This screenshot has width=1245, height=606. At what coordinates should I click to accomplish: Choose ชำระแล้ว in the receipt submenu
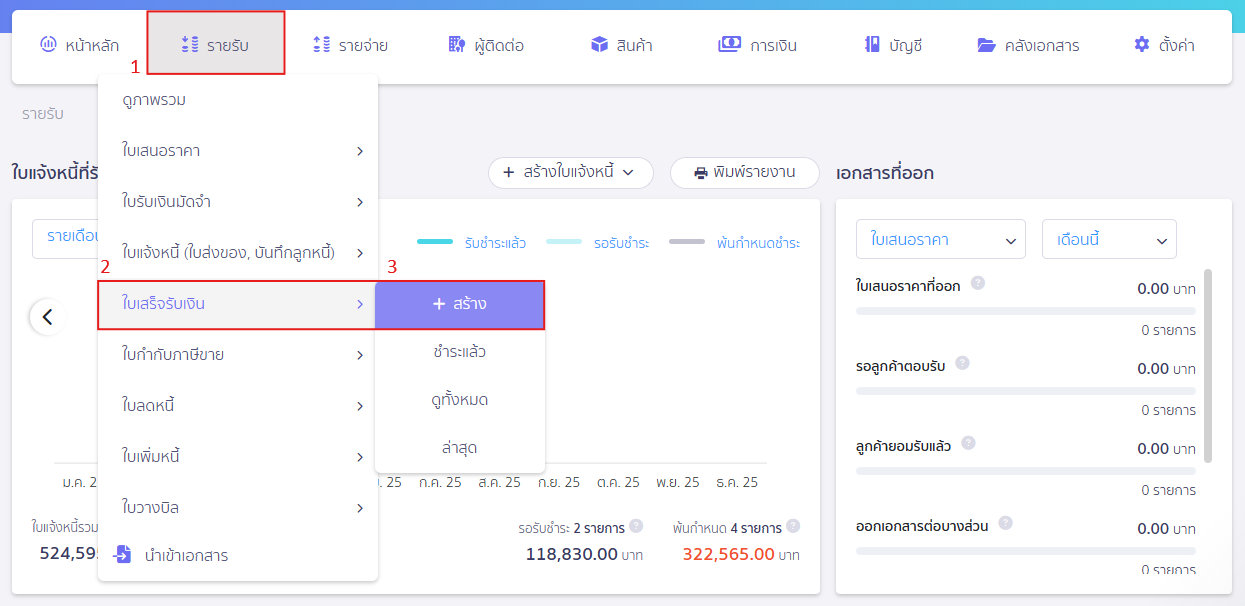click(460, 352)
